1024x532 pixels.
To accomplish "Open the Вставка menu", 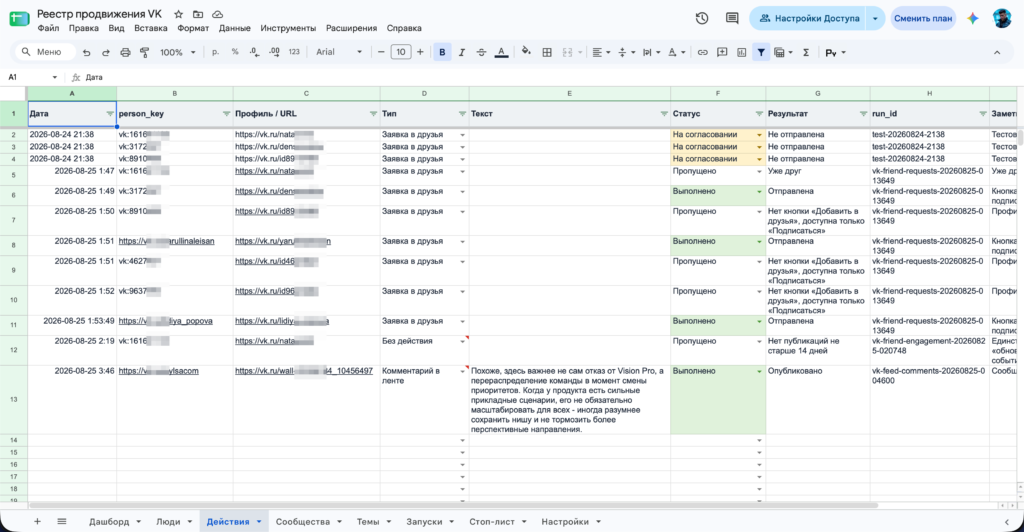I will tap(151, 28).
